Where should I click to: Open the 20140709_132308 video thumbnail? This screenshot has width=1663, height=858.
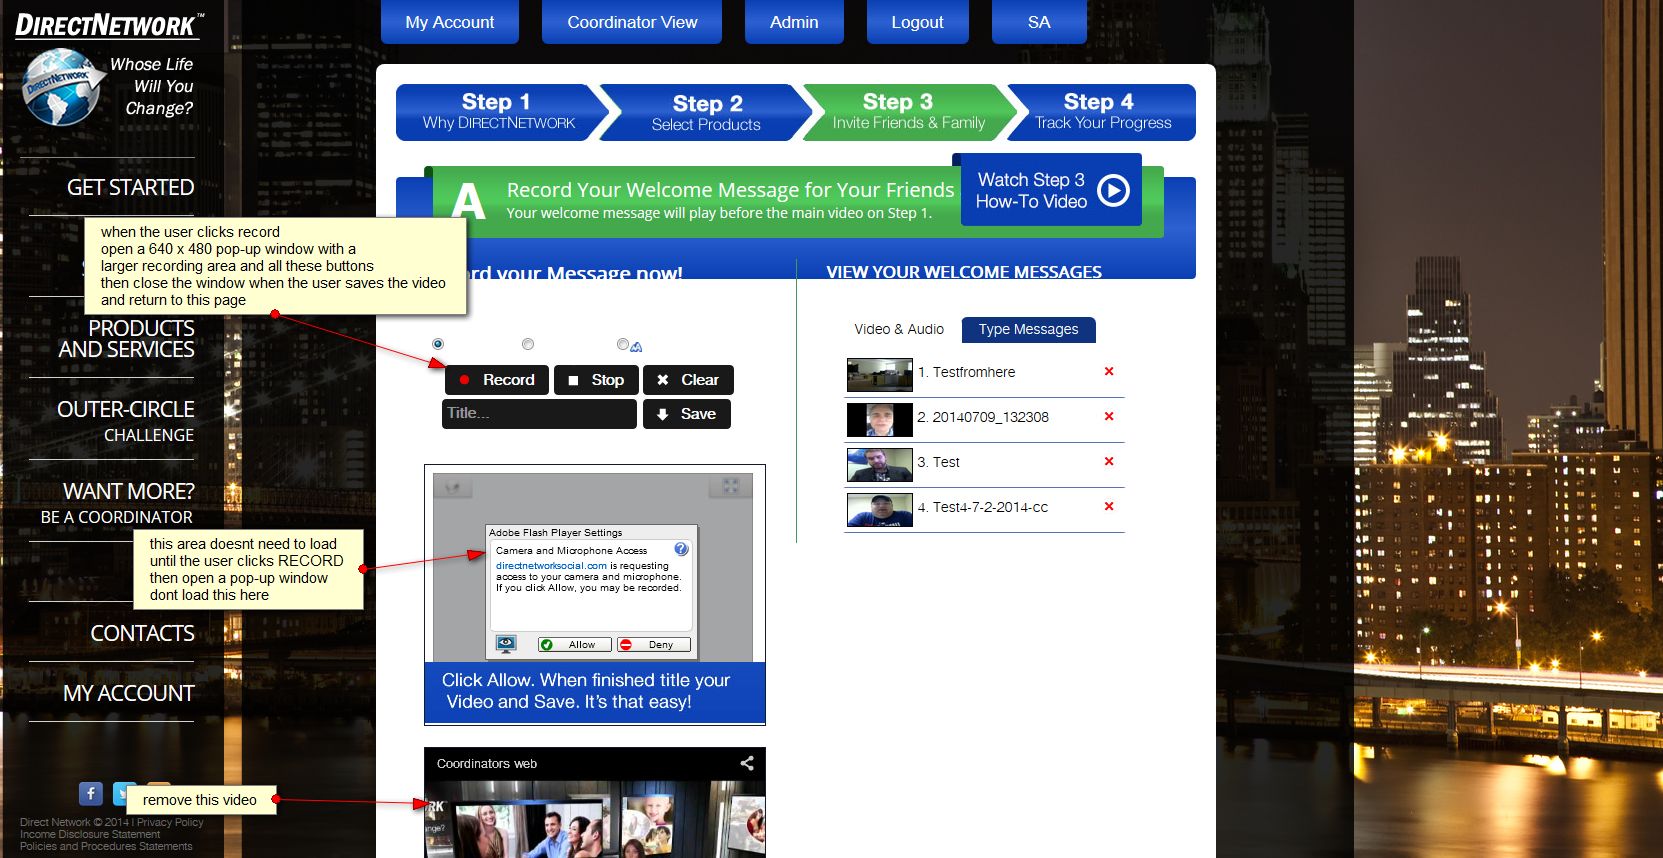880,419
